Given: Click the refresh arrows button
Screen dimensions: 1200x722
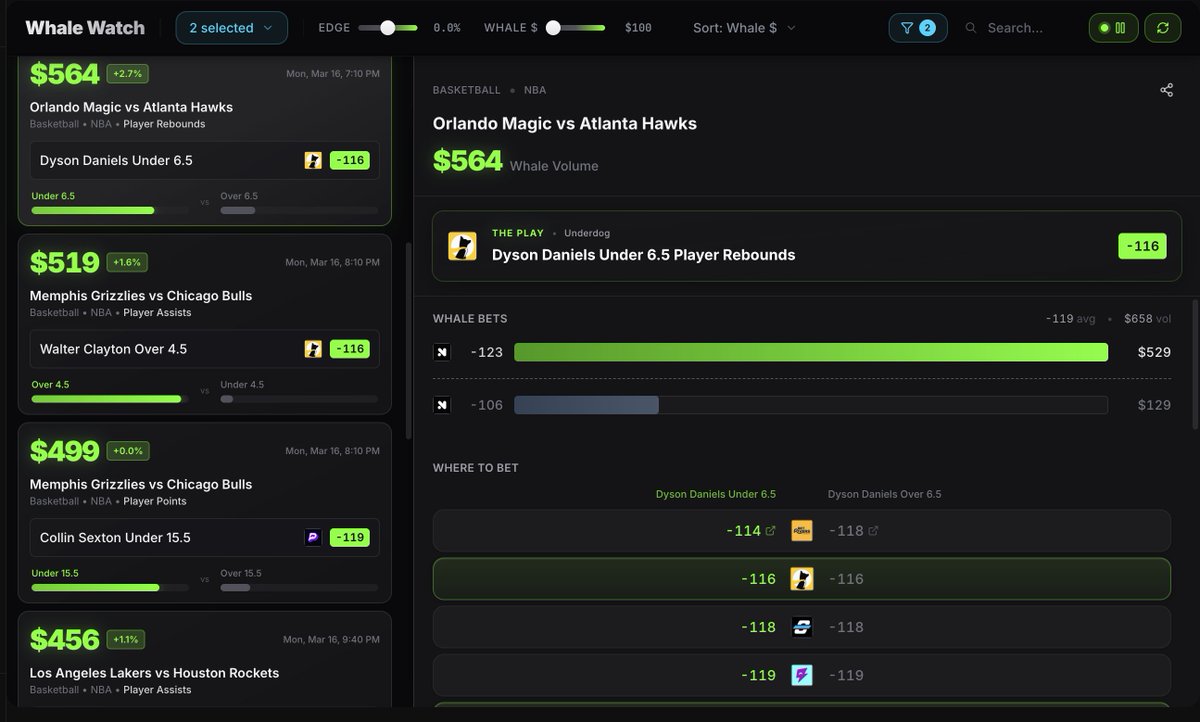Looking at the screenshot, I should [1162, 28].
